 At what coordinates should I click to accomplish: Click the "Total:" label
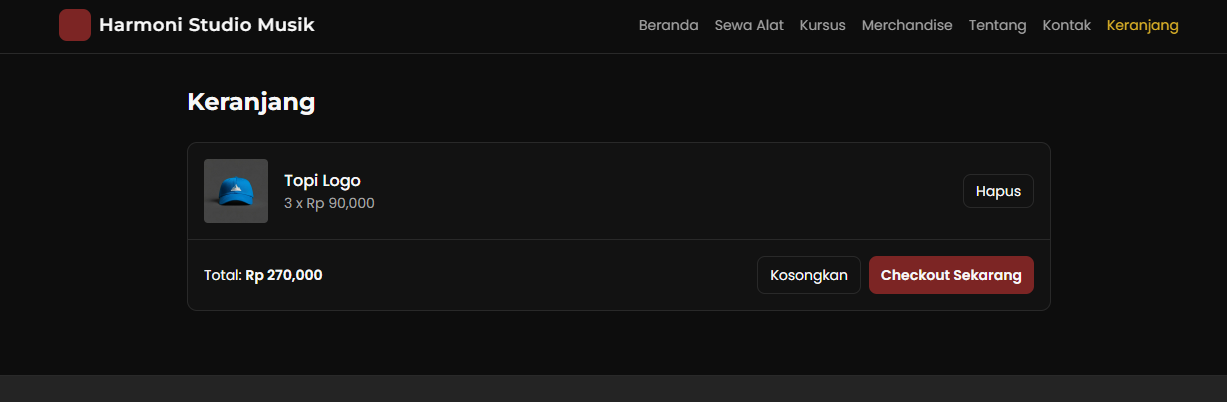coord(222,275)
